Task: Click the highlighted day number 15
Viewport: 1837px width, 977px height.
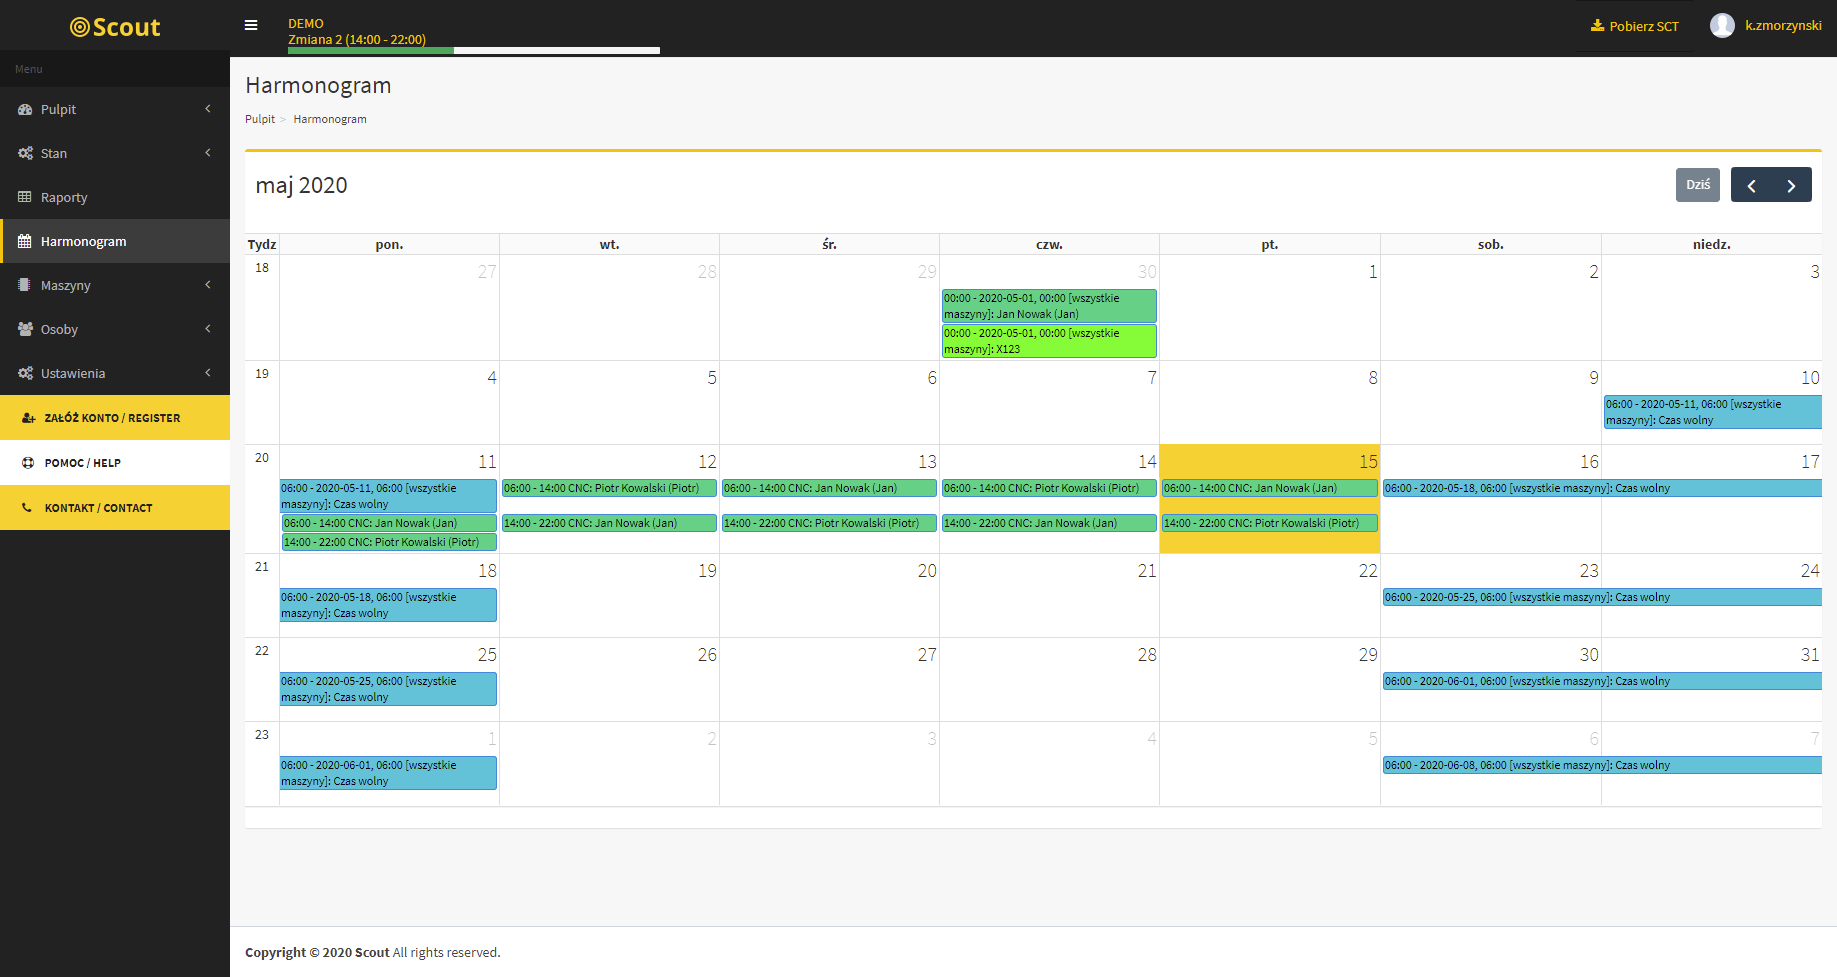Action: click(1368, 462)
